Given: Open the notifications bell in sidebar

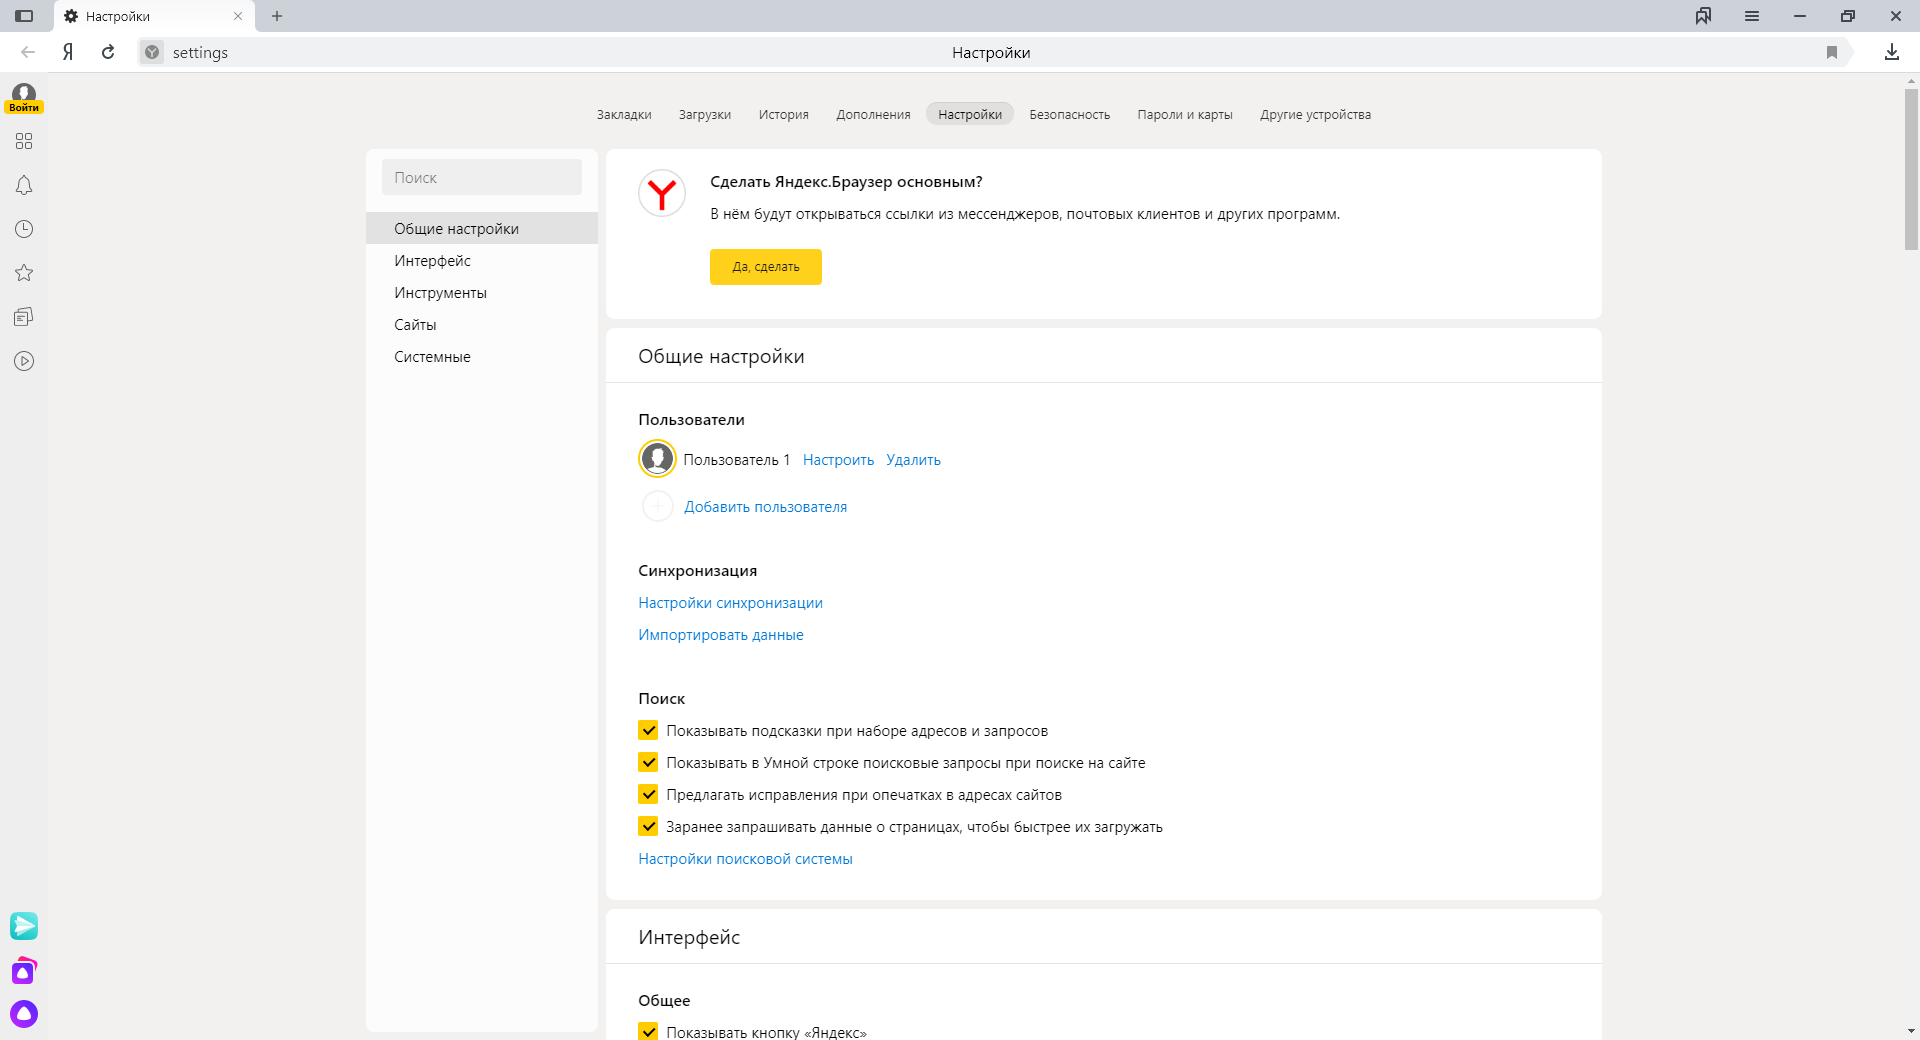Looking at the screenshot, I should point(24,185).
